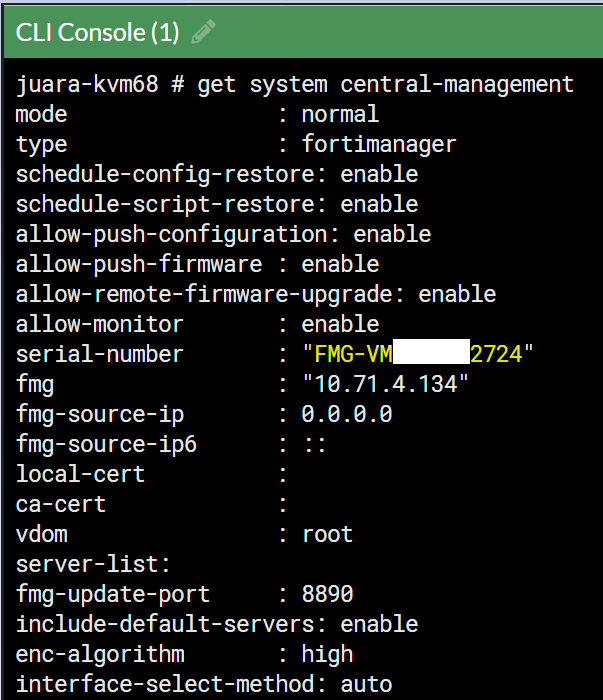Image resolution: width=603 pixels, height=700 pixels.
Task: Click the schedule-script-restore enable value
Action: (x=379, y=204)
